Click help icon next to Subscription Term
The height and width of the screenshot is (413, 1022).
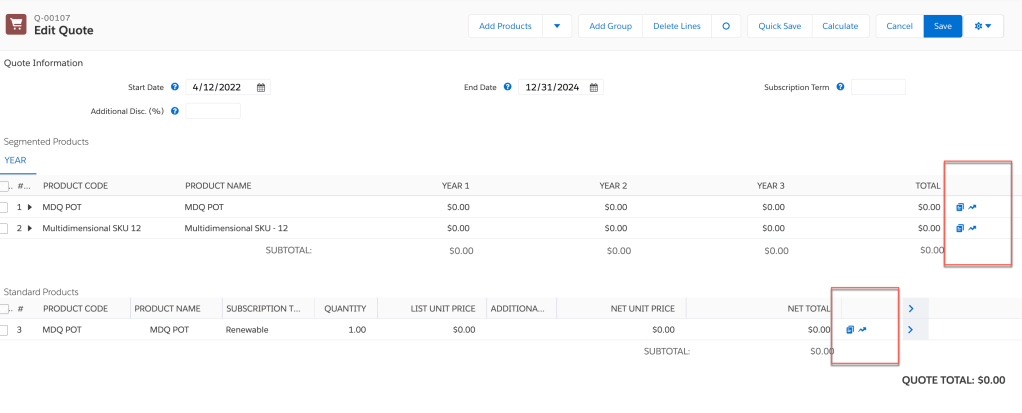(840, 87)
